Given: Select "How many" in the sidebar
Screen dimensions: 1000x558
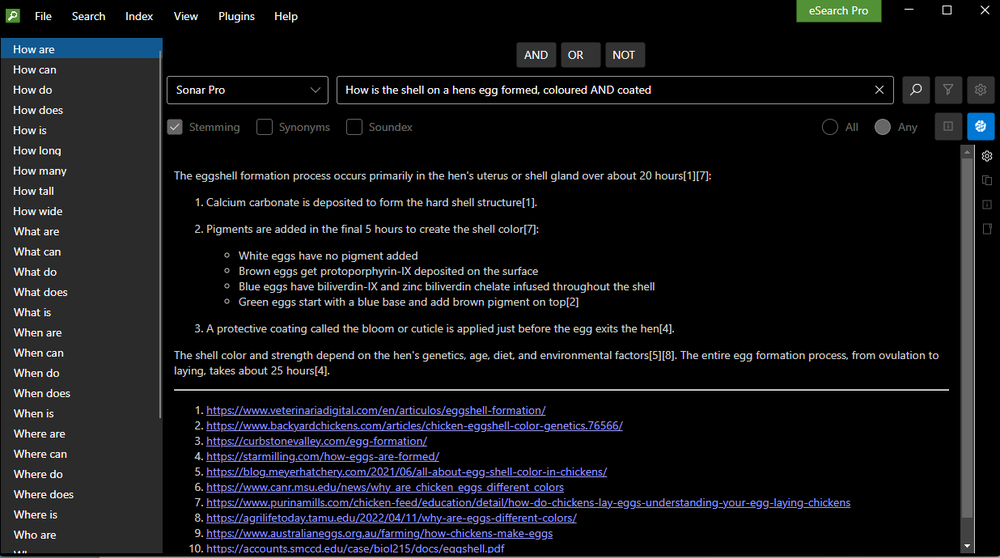Looking at the screenshot, I should coord(81,171).
